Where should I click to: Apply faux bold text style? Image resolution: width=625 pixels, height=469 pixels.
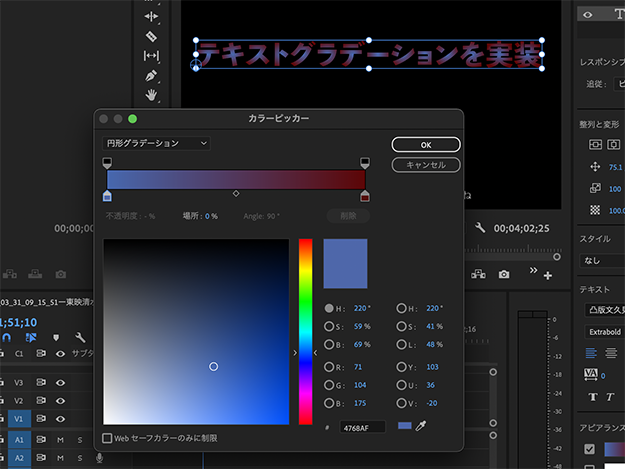(592, 397)
